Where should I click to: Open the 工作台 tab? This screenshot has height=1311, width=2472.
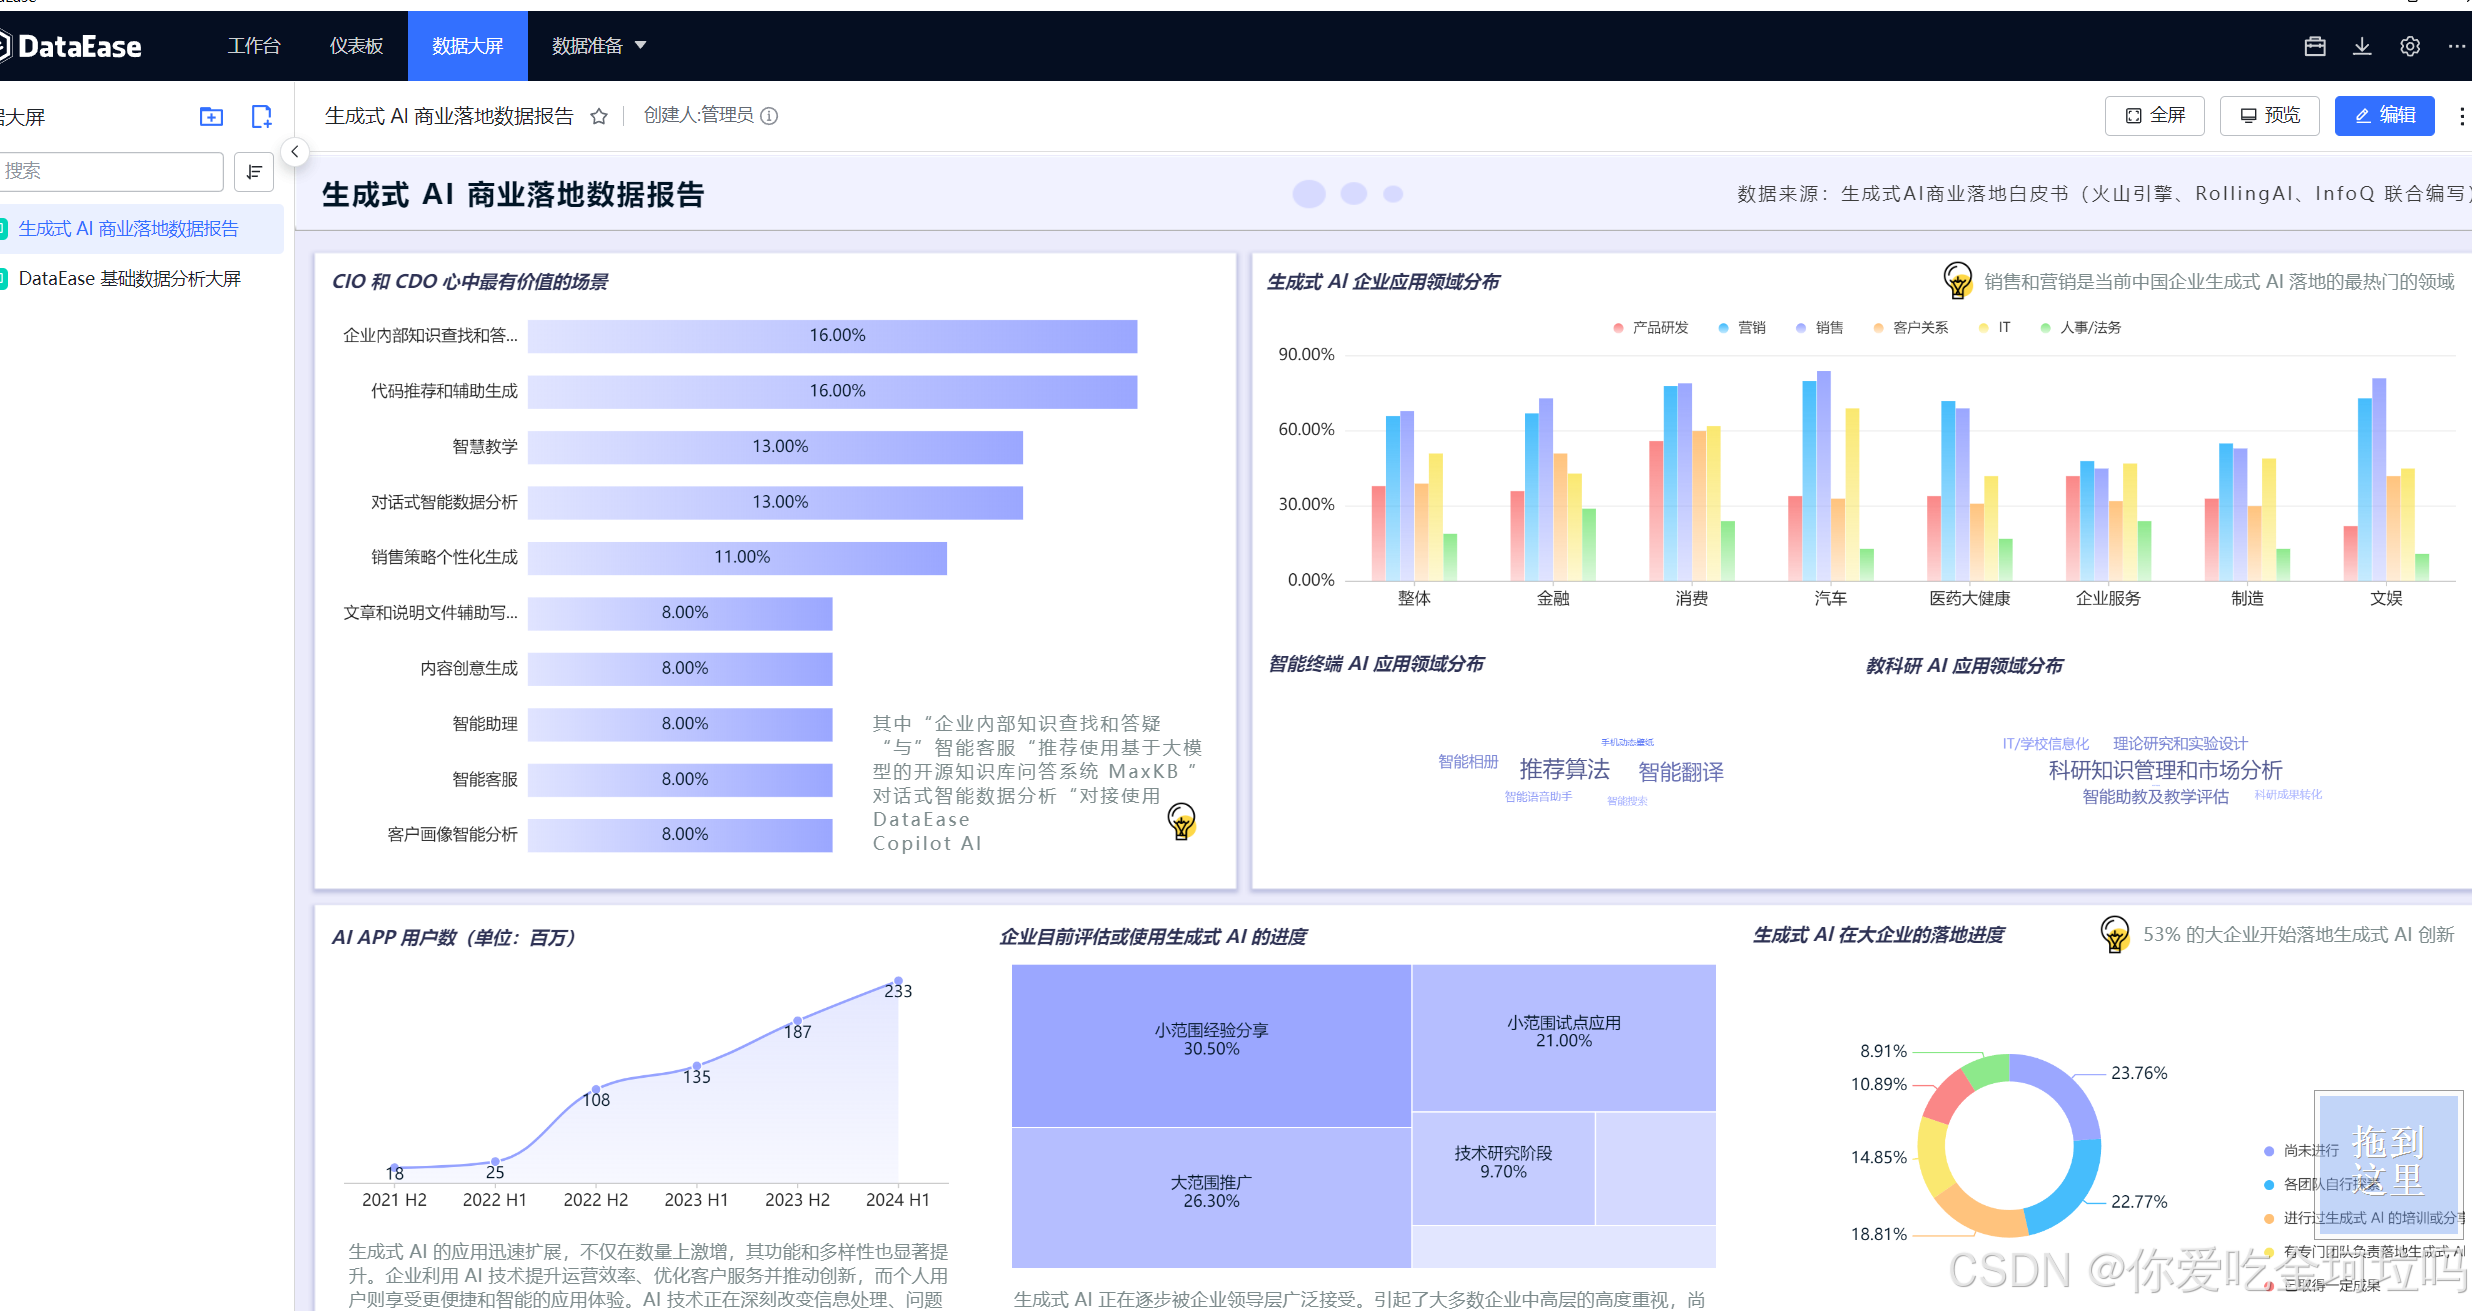254,46
